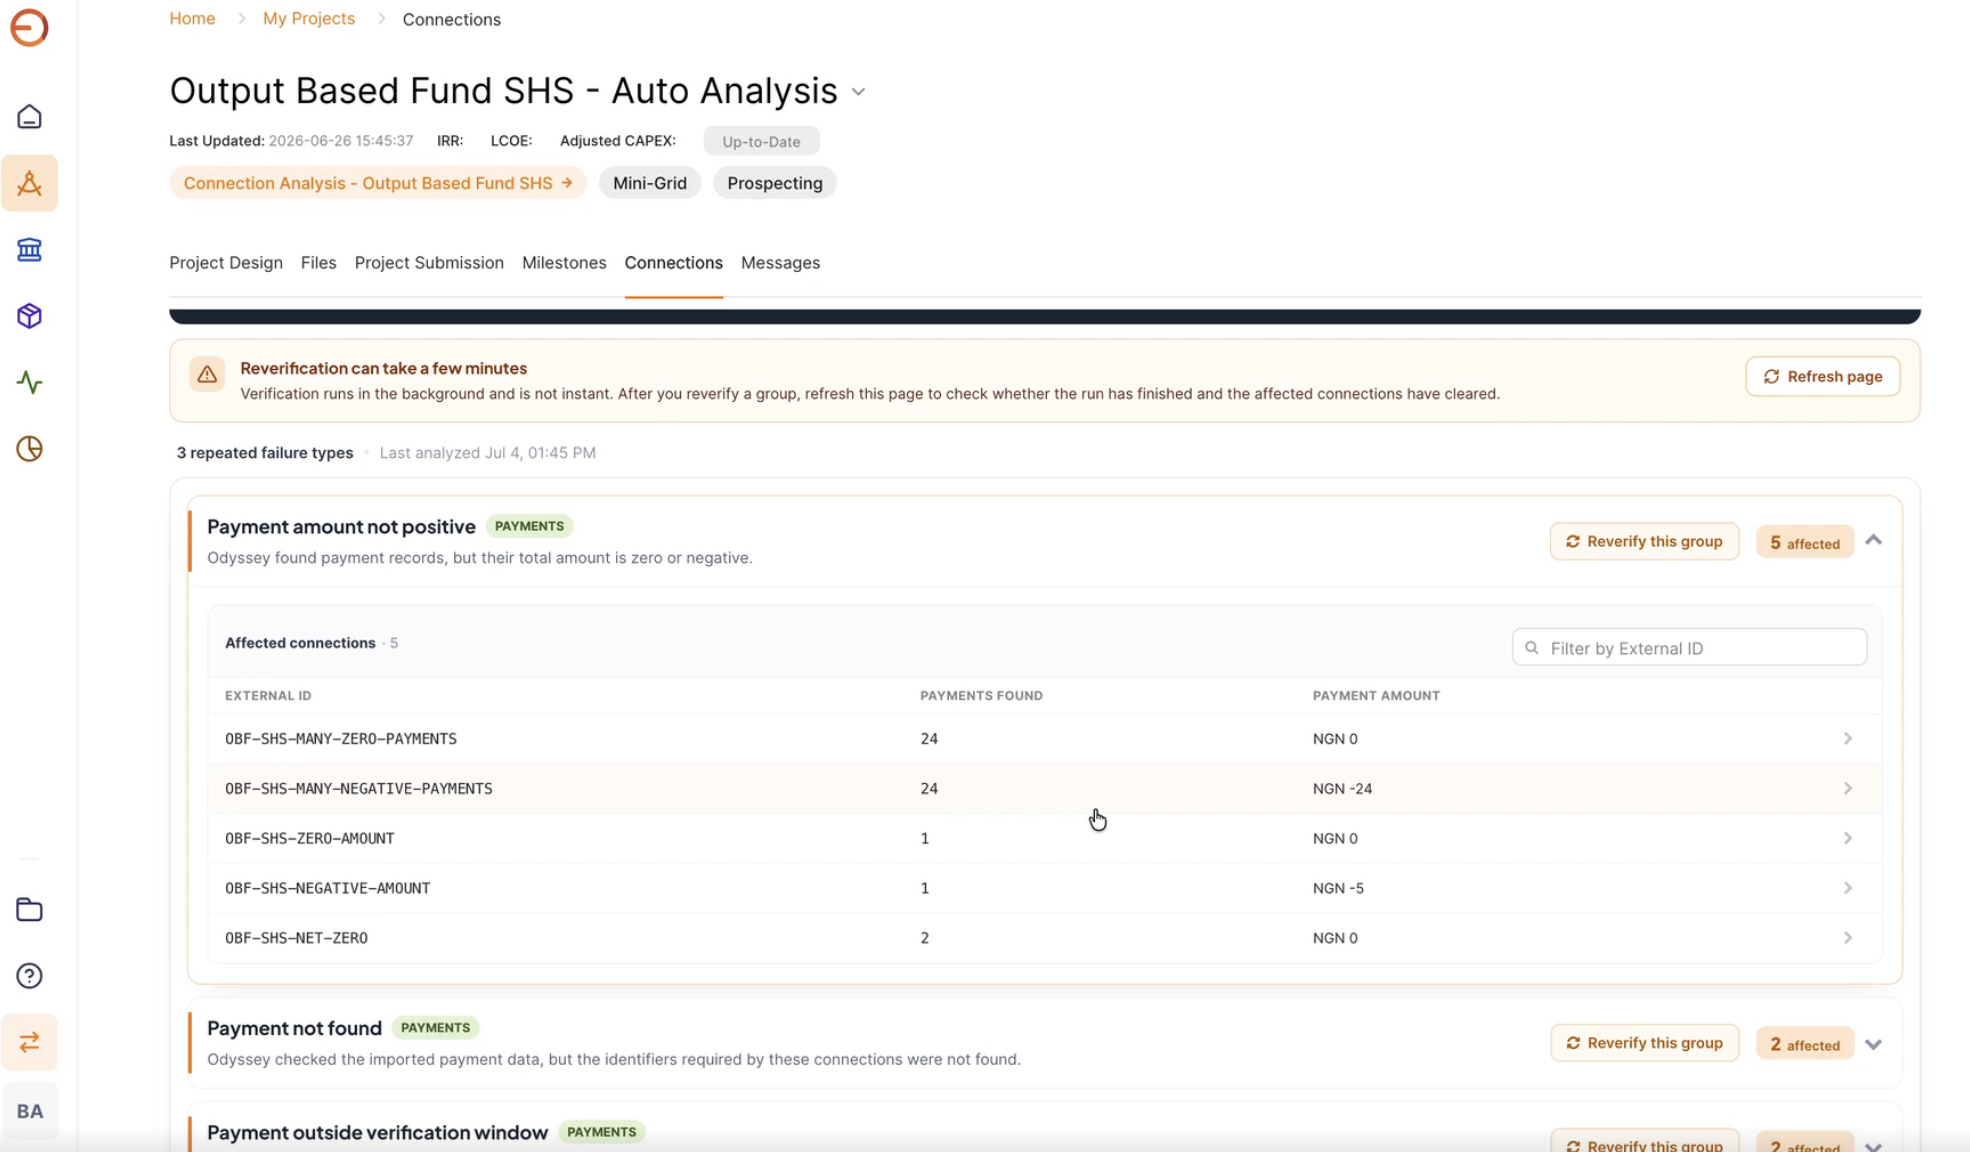Go to My Projects breadcrumb
The width and height of the screenshot is (1970, 1152).
(309, 19)
